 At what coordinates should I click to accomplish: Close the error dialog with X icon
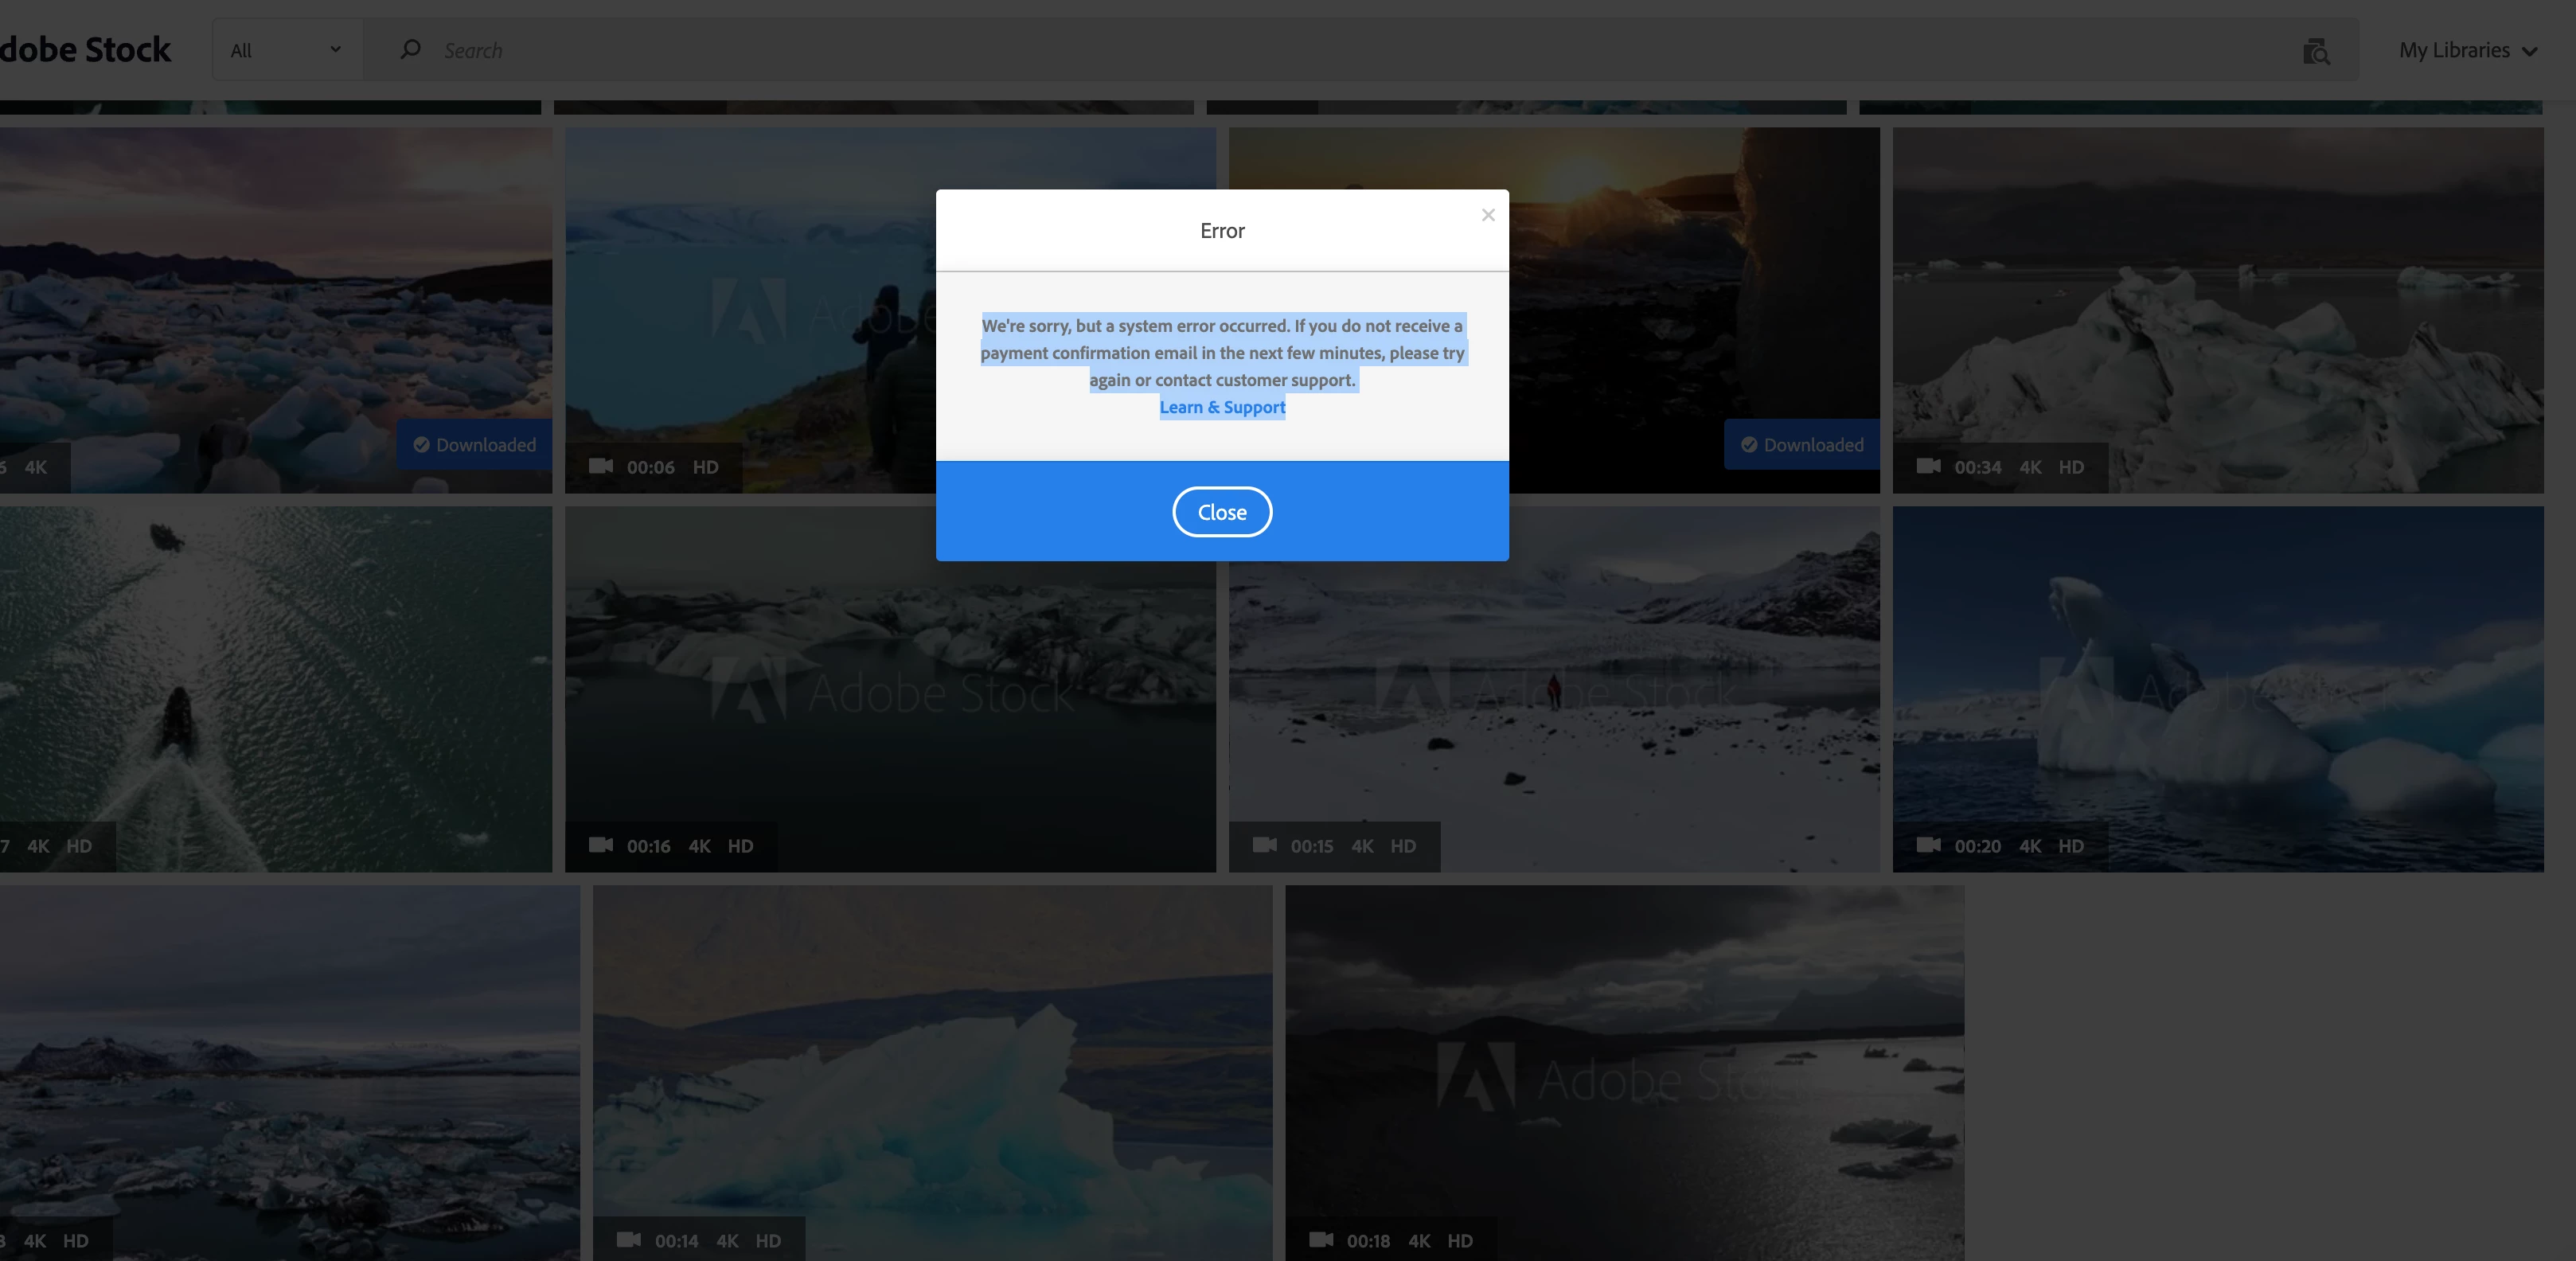[1488, 215]
